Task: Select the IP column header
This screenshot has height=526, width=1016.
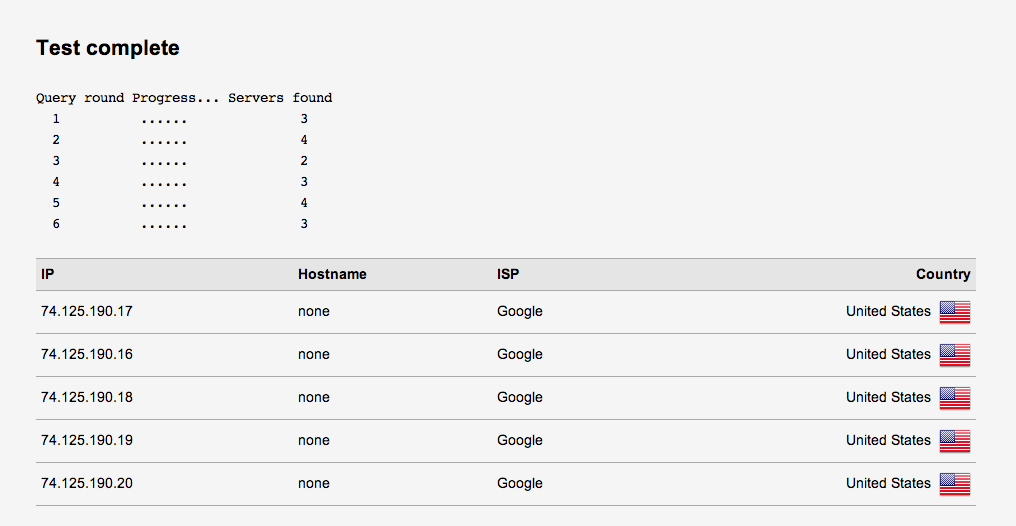Action: [x=47, y=274]
